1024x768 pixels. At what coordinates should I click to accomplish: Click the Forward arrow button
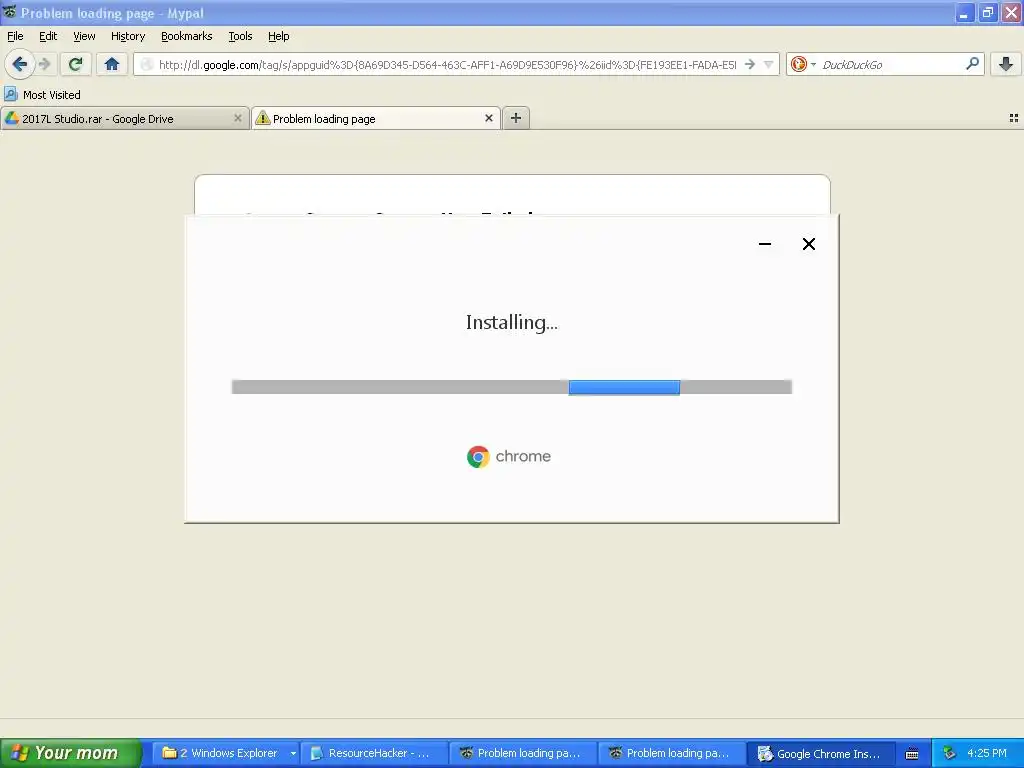(44, 64)
